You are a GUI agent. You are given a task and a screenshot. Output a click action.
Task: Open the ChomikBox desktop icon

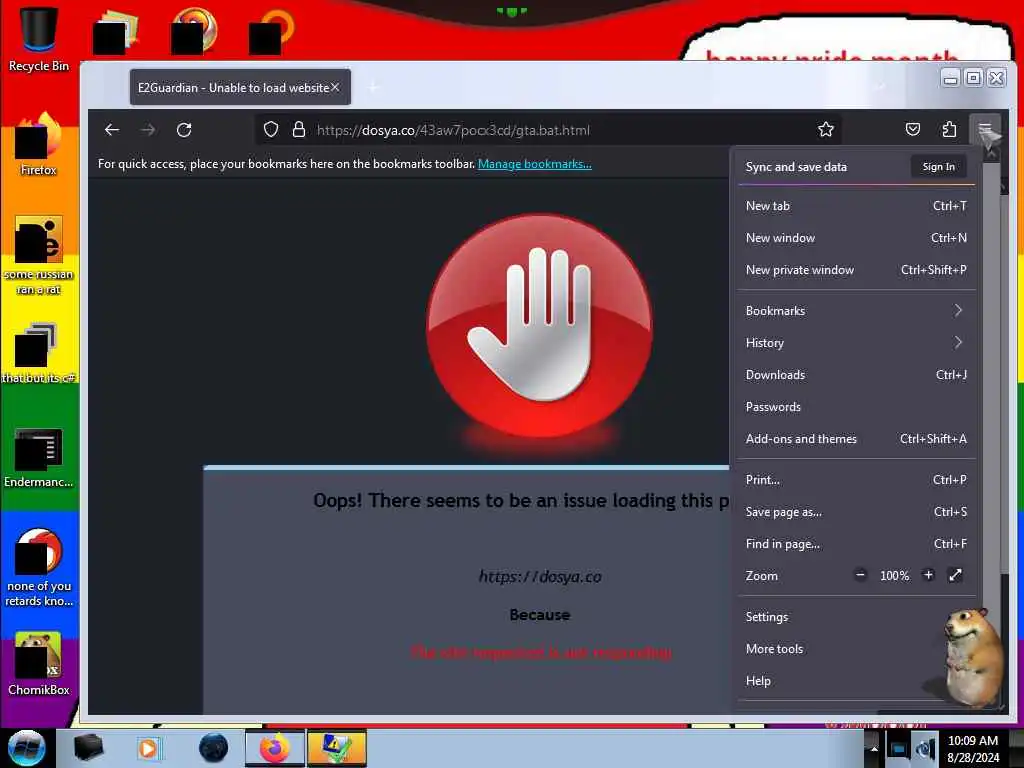click(x=39, y=663)
